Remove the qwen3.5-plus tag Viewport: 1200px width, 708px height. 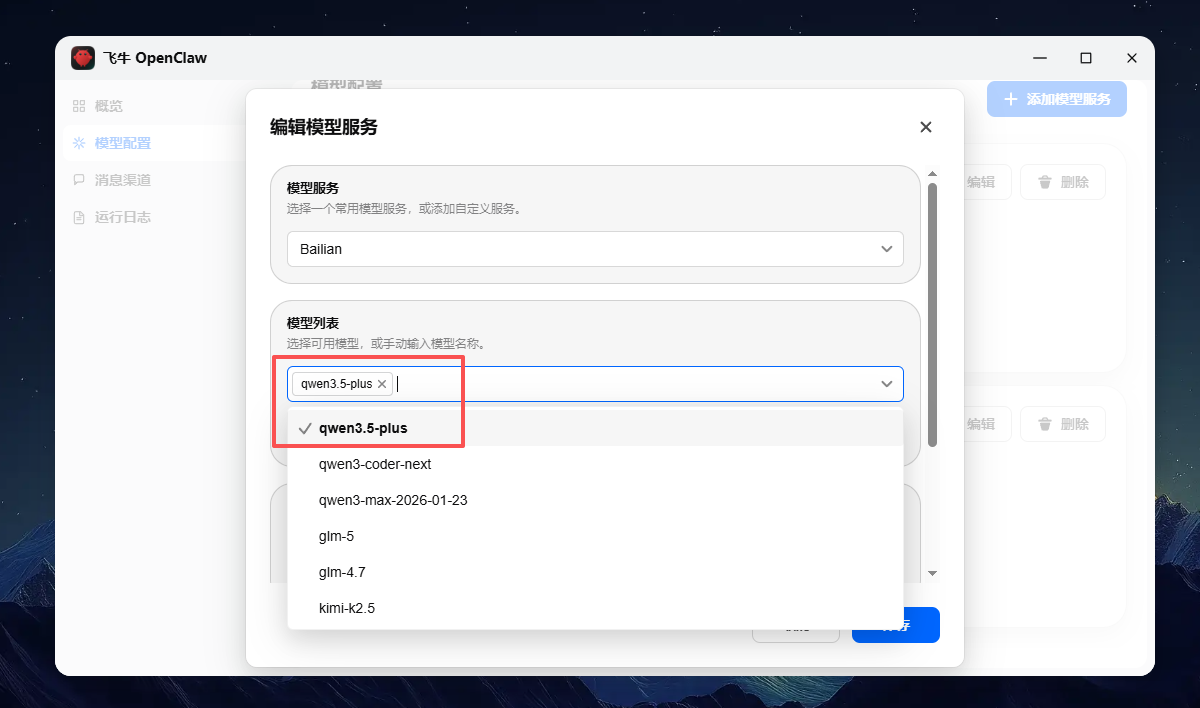pos(382,384)
